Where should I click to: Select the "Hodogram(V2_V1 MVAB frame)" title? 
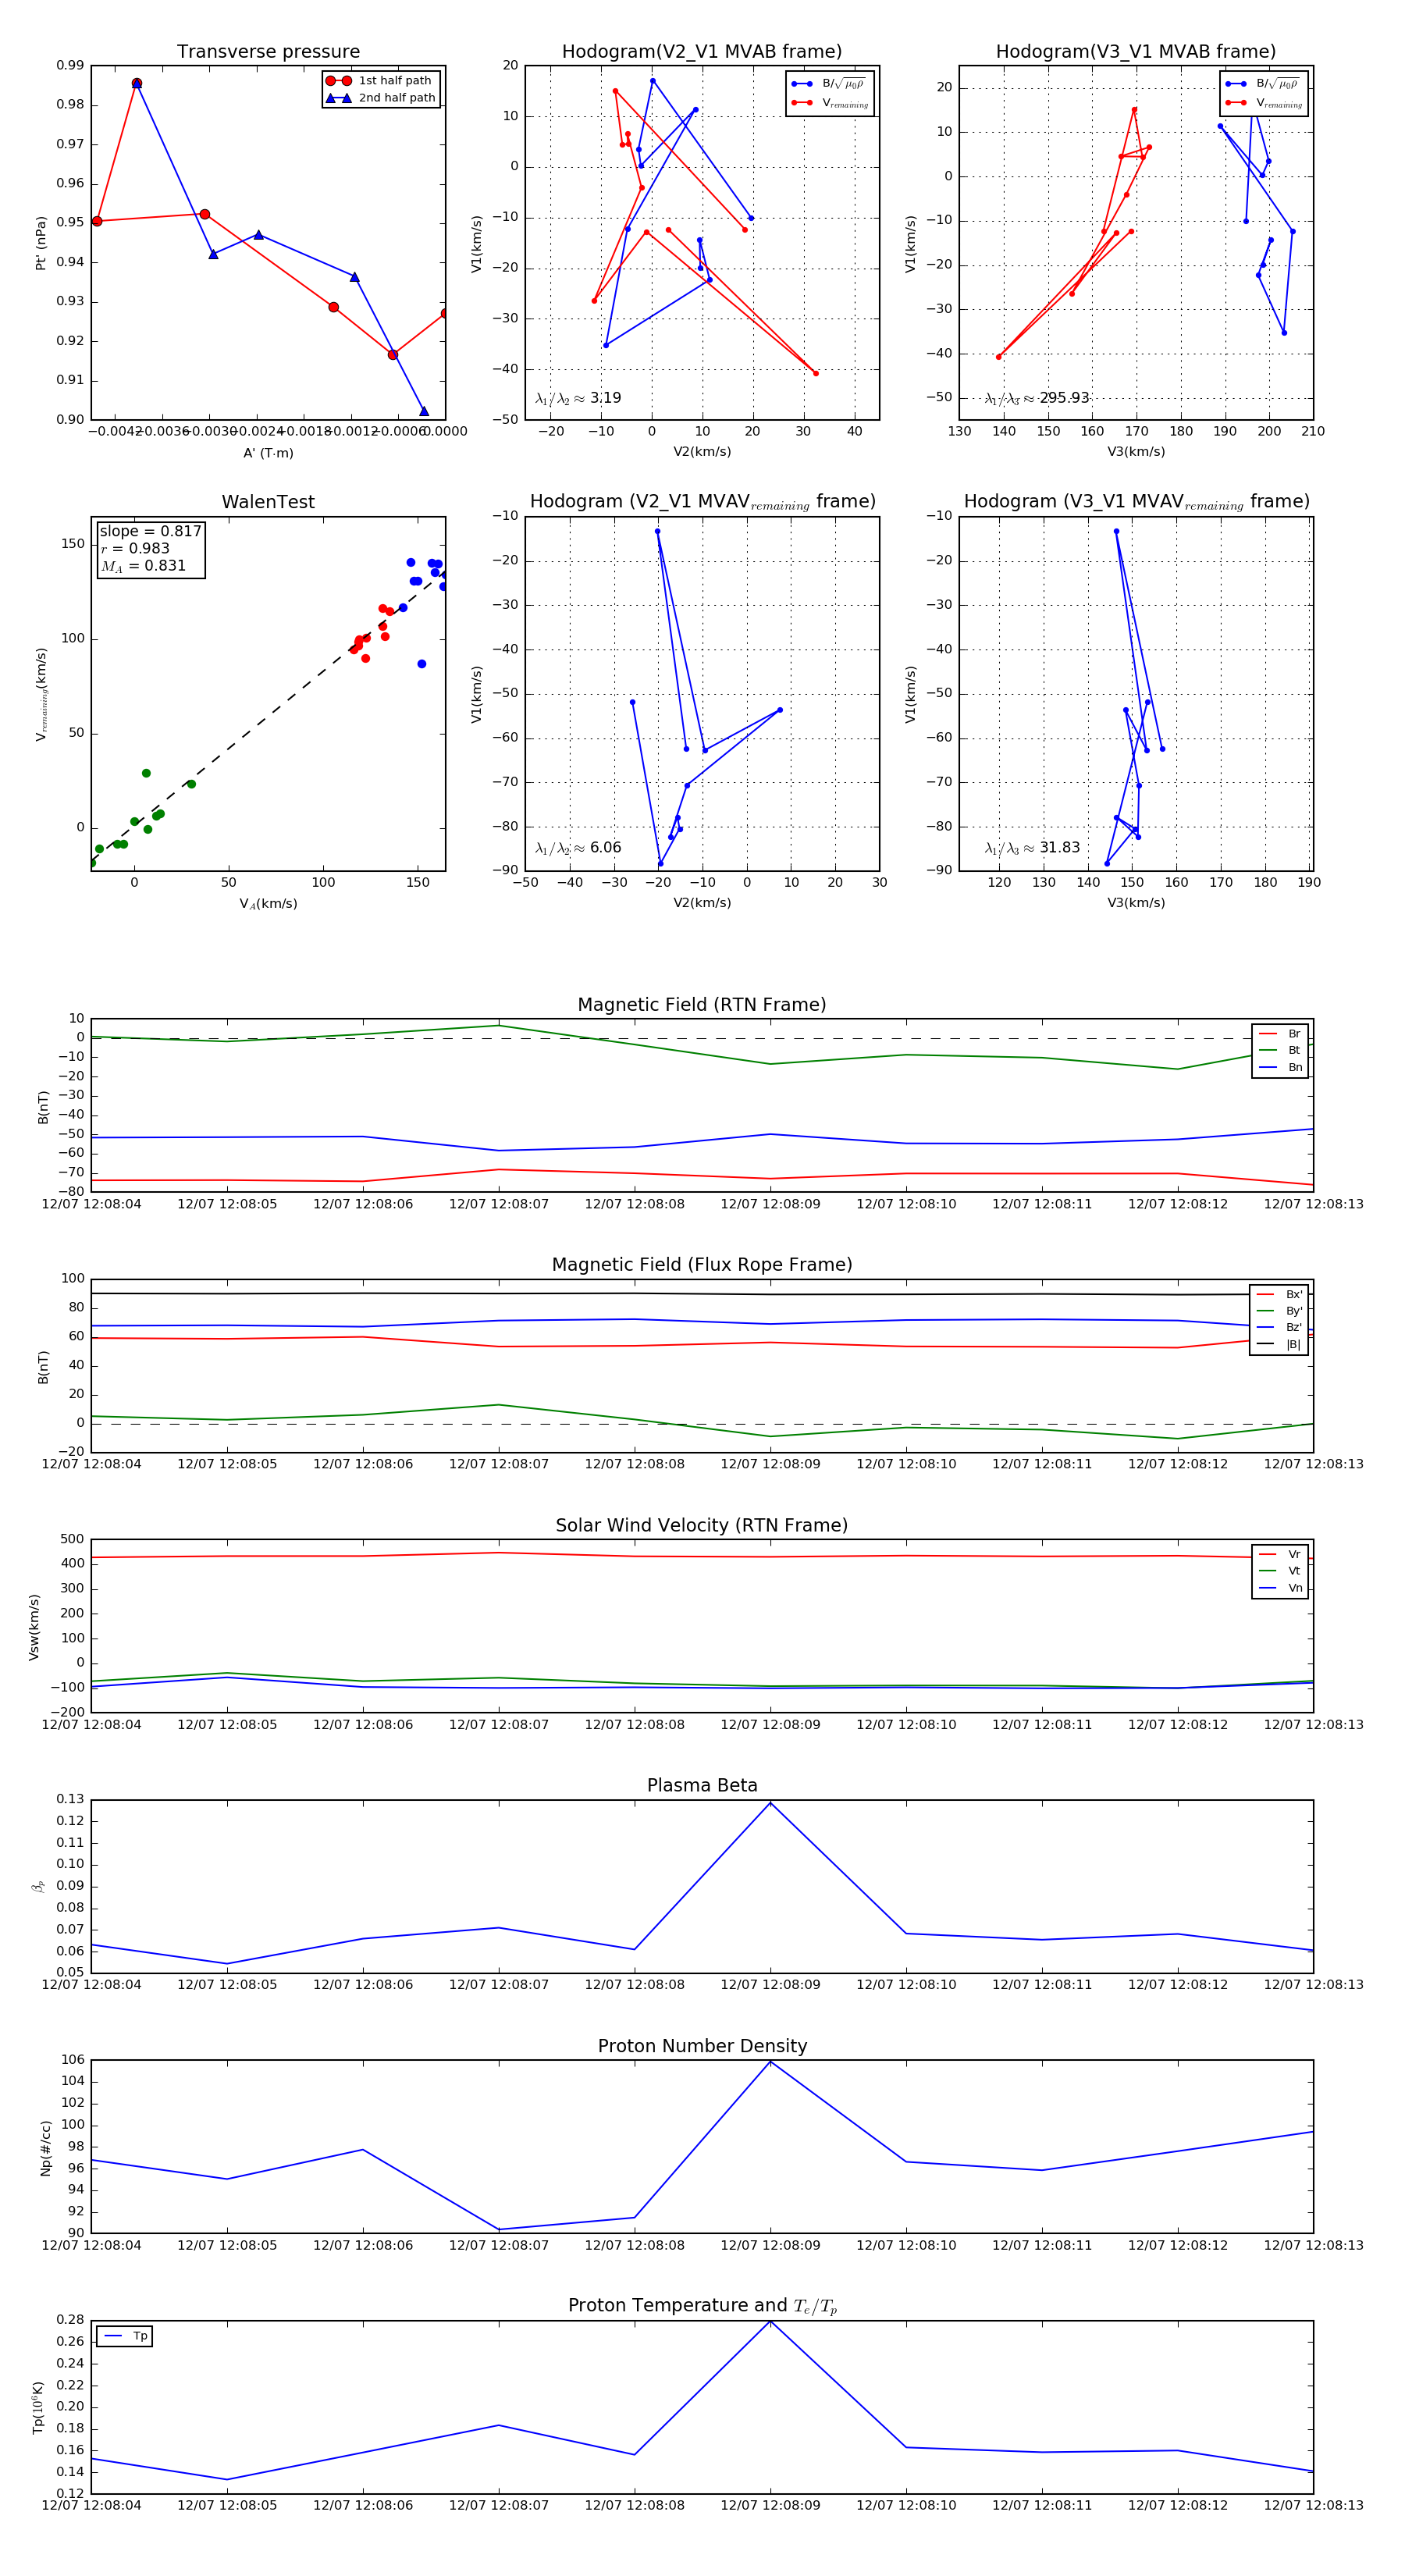[702, 52]
